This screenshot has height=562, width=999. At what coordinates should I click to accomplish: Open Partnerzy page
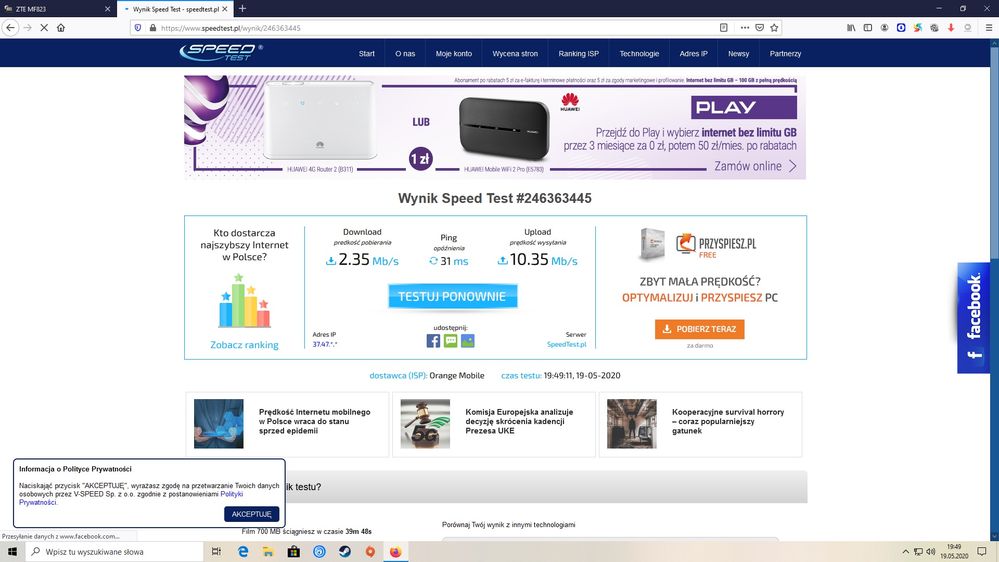click(785, 54)
